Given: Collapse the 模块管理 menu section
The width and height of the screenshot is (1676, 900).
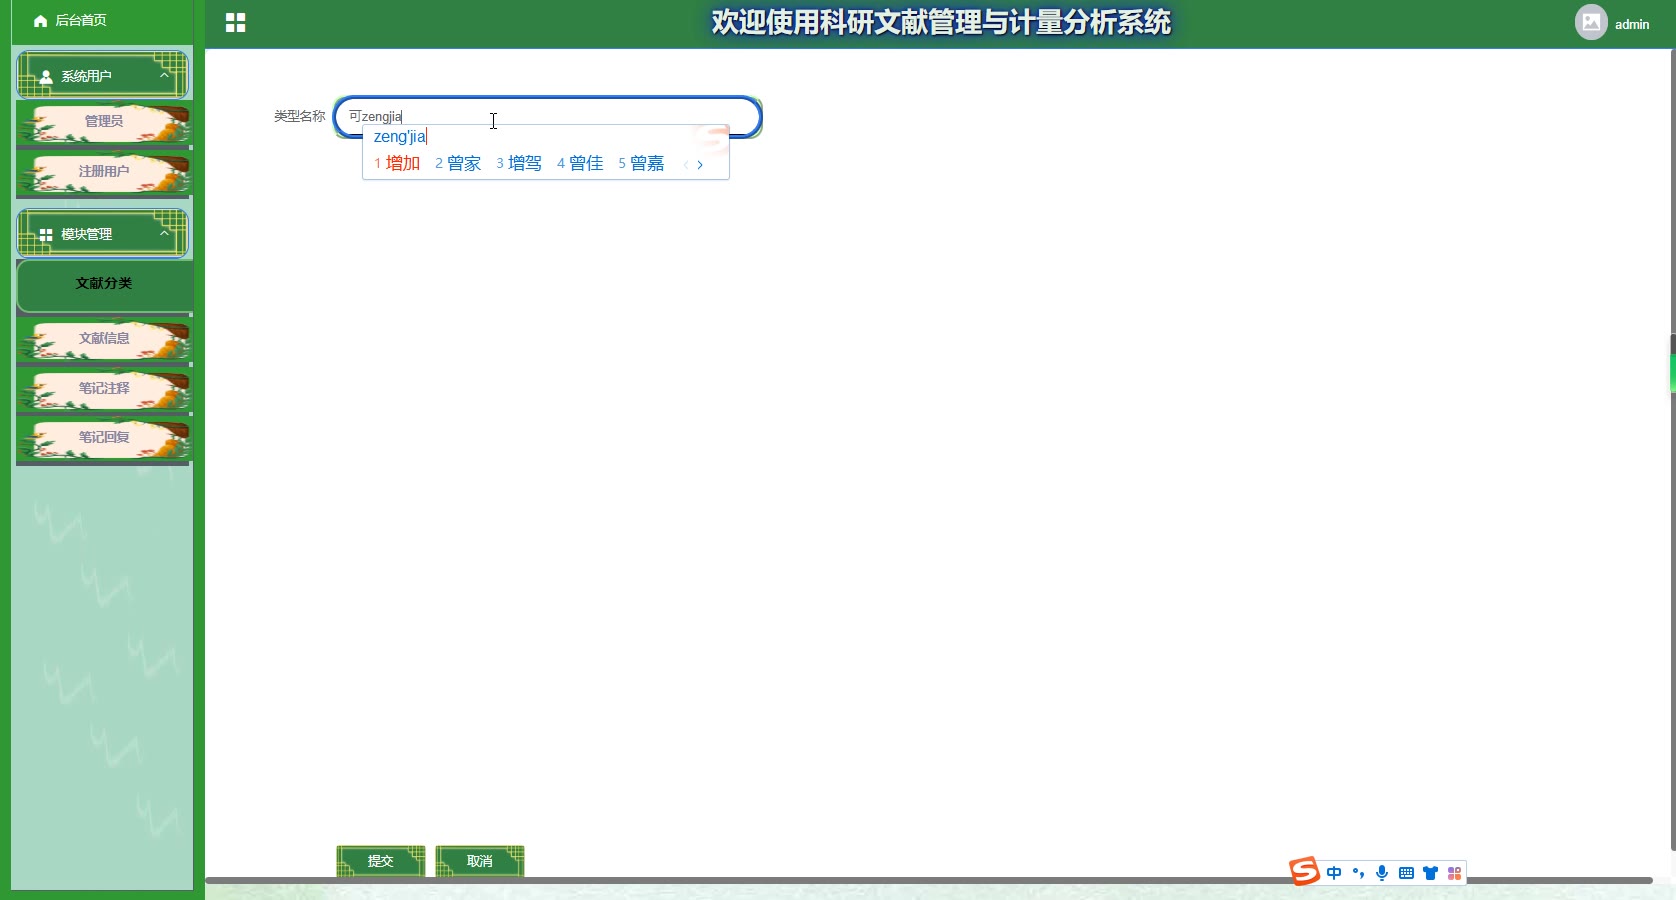Looking at the screenshot, I should click(x=103, y=233).
